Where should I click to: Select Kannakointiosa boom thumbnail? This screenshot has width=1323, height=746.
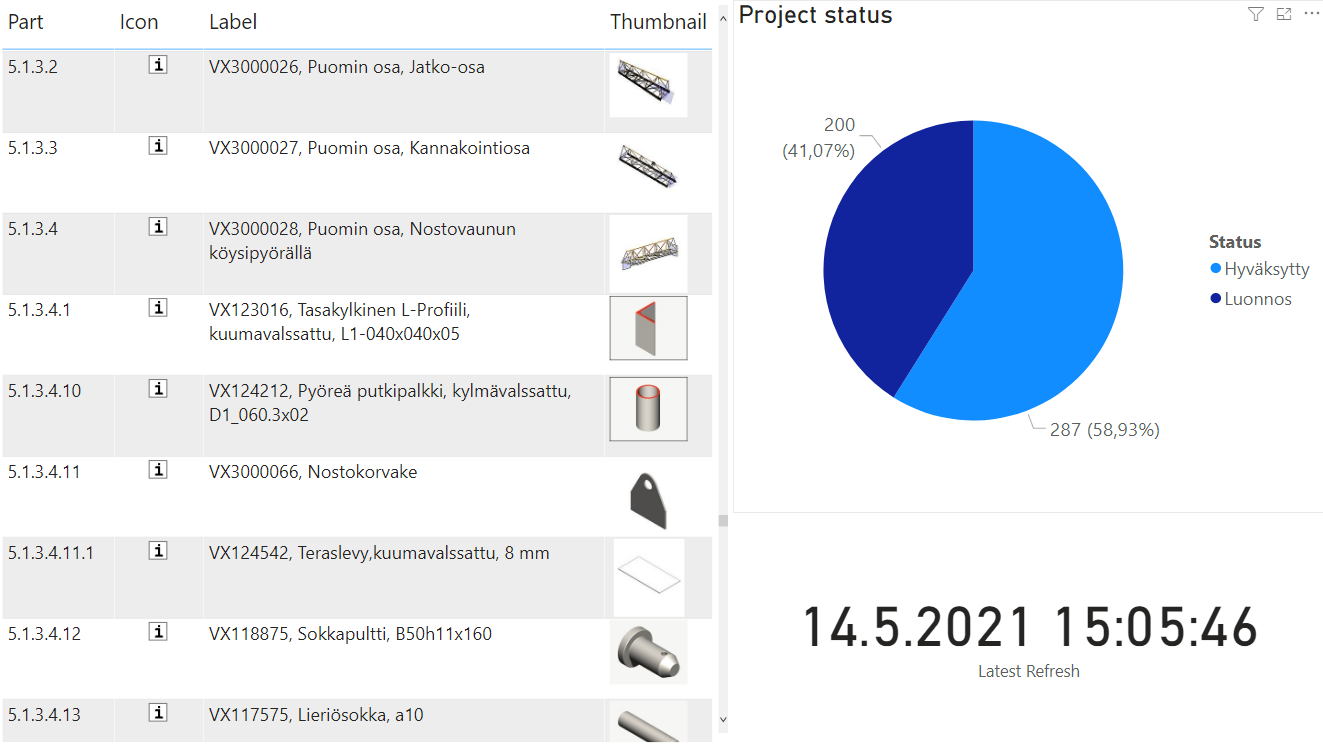tap(648, 166)
